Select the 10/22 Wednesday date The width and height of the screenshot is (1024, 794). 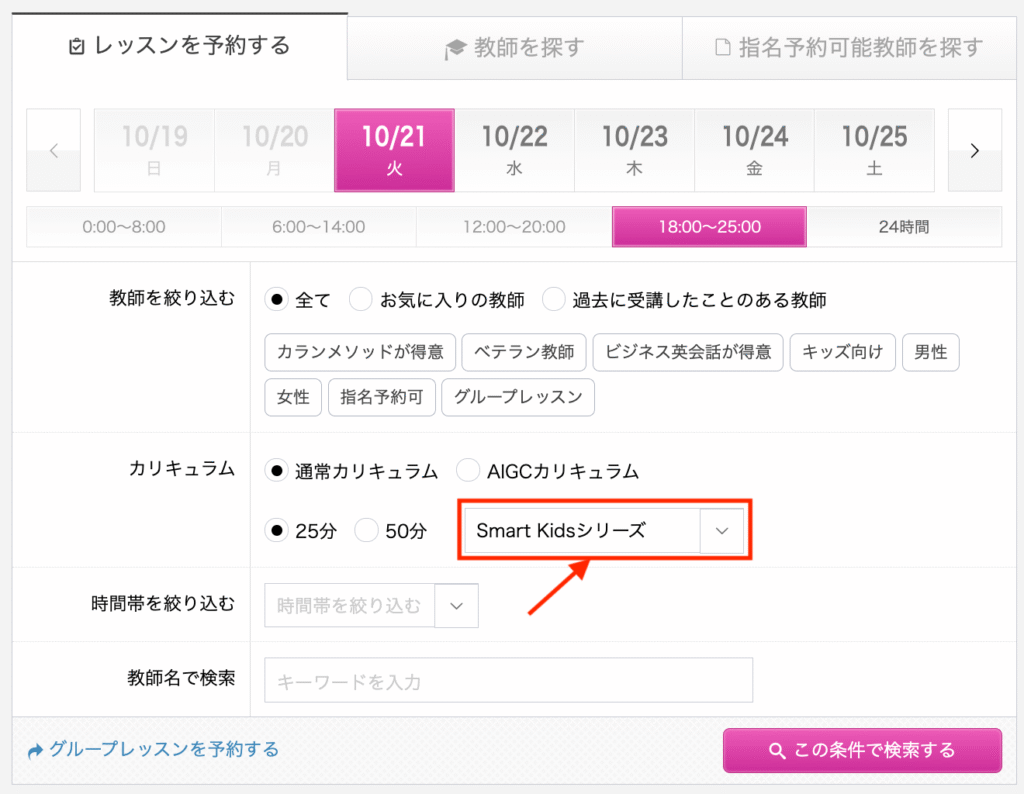click(514, 150)
